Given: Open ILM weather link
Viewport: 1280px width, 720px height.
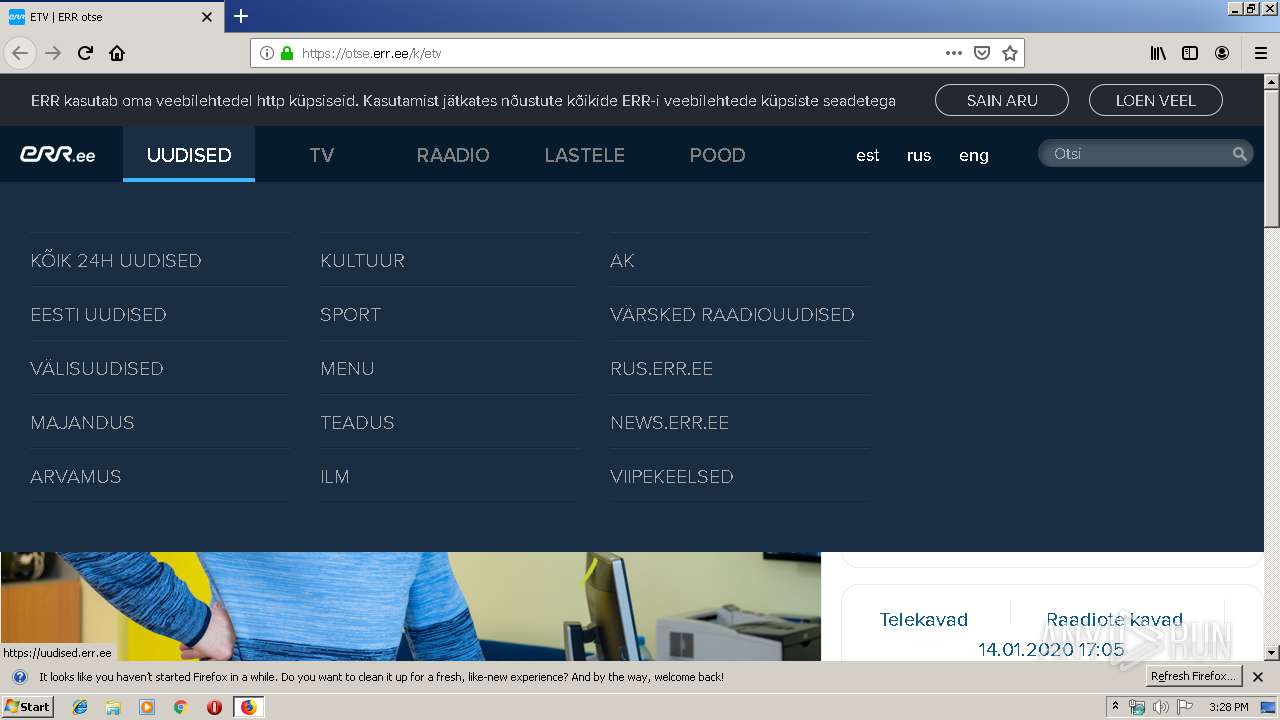Looking at the screenshot, I should click(x=335, y=476).
